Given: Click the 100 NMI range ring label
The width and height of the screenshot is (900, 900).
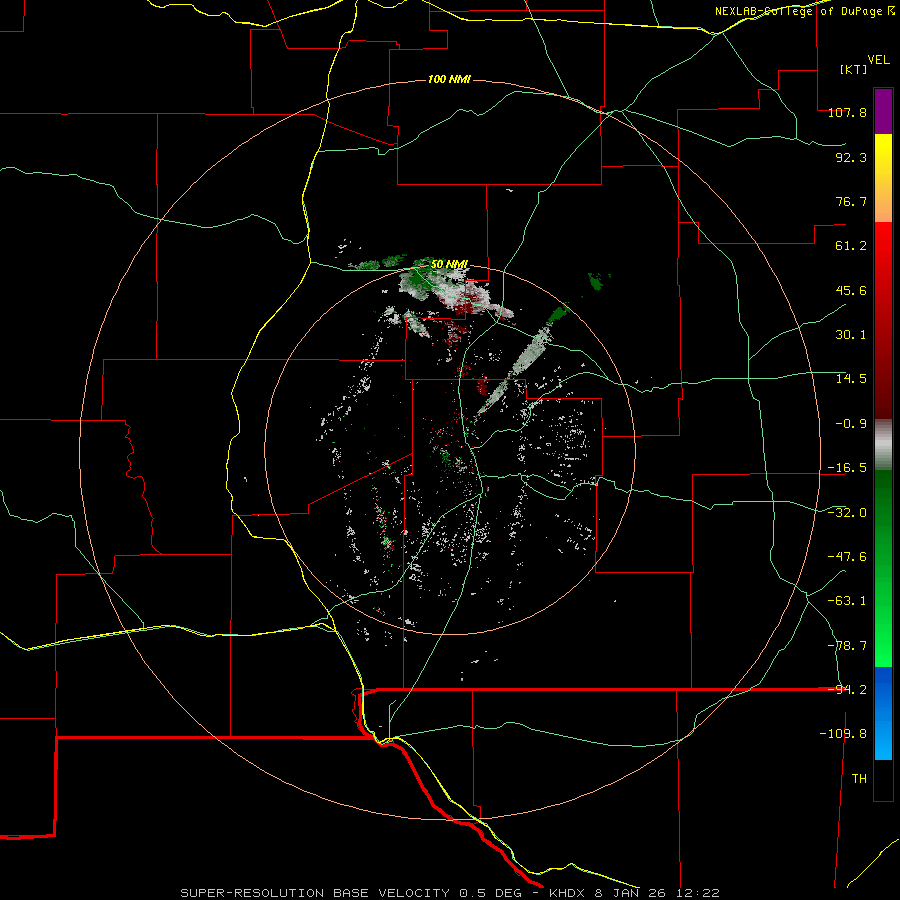Looking at the screenshot, I should tap(449, 79).
